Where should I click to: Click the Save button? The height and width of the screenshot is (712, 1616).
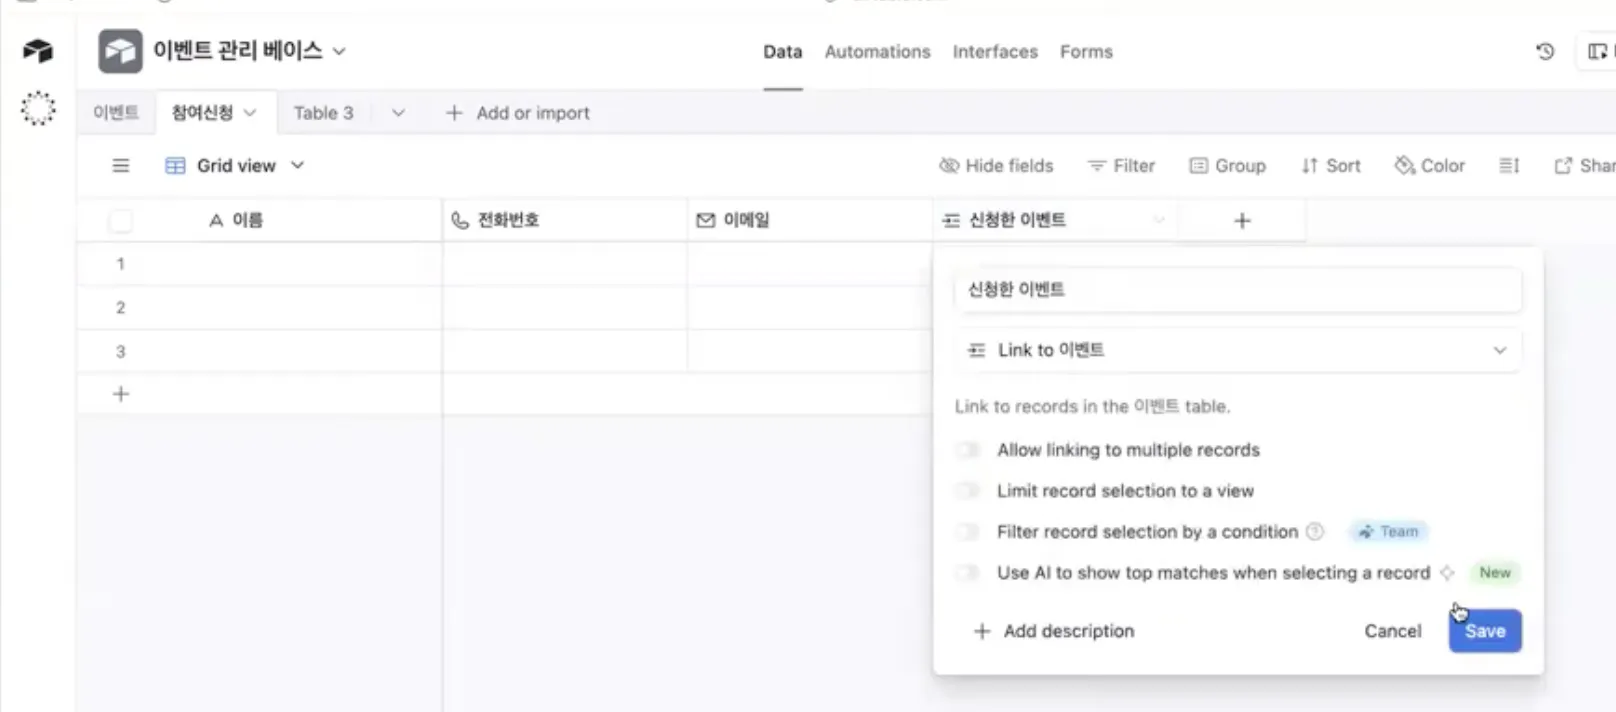pos(1485,631)
